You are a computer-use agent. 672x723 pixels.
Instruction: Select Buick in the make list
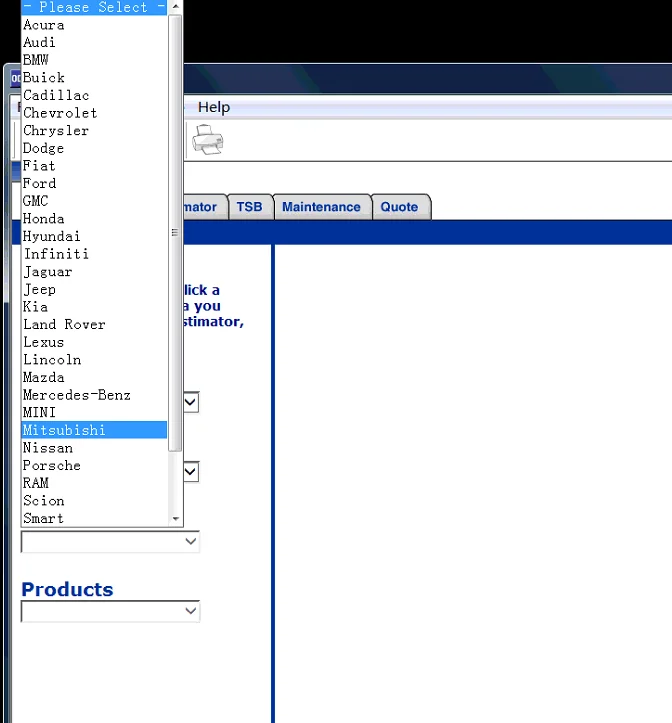pos(94,77)
